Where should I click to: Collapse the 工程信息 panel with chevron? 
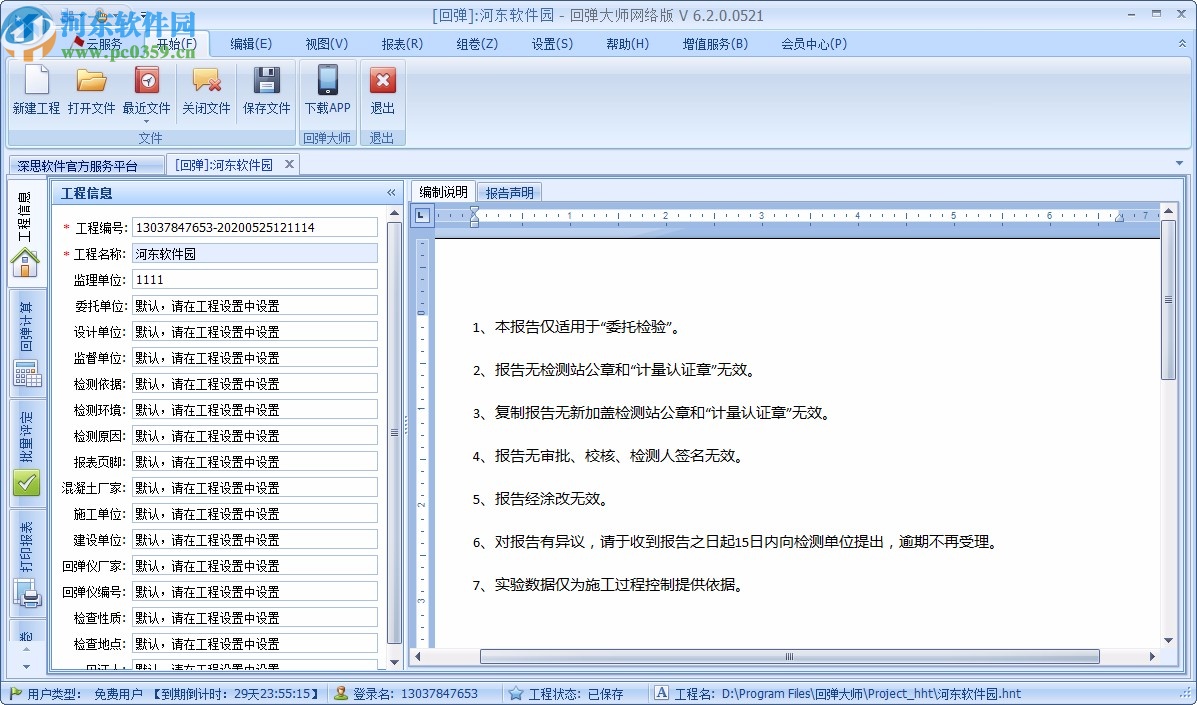tap(391, 192)
